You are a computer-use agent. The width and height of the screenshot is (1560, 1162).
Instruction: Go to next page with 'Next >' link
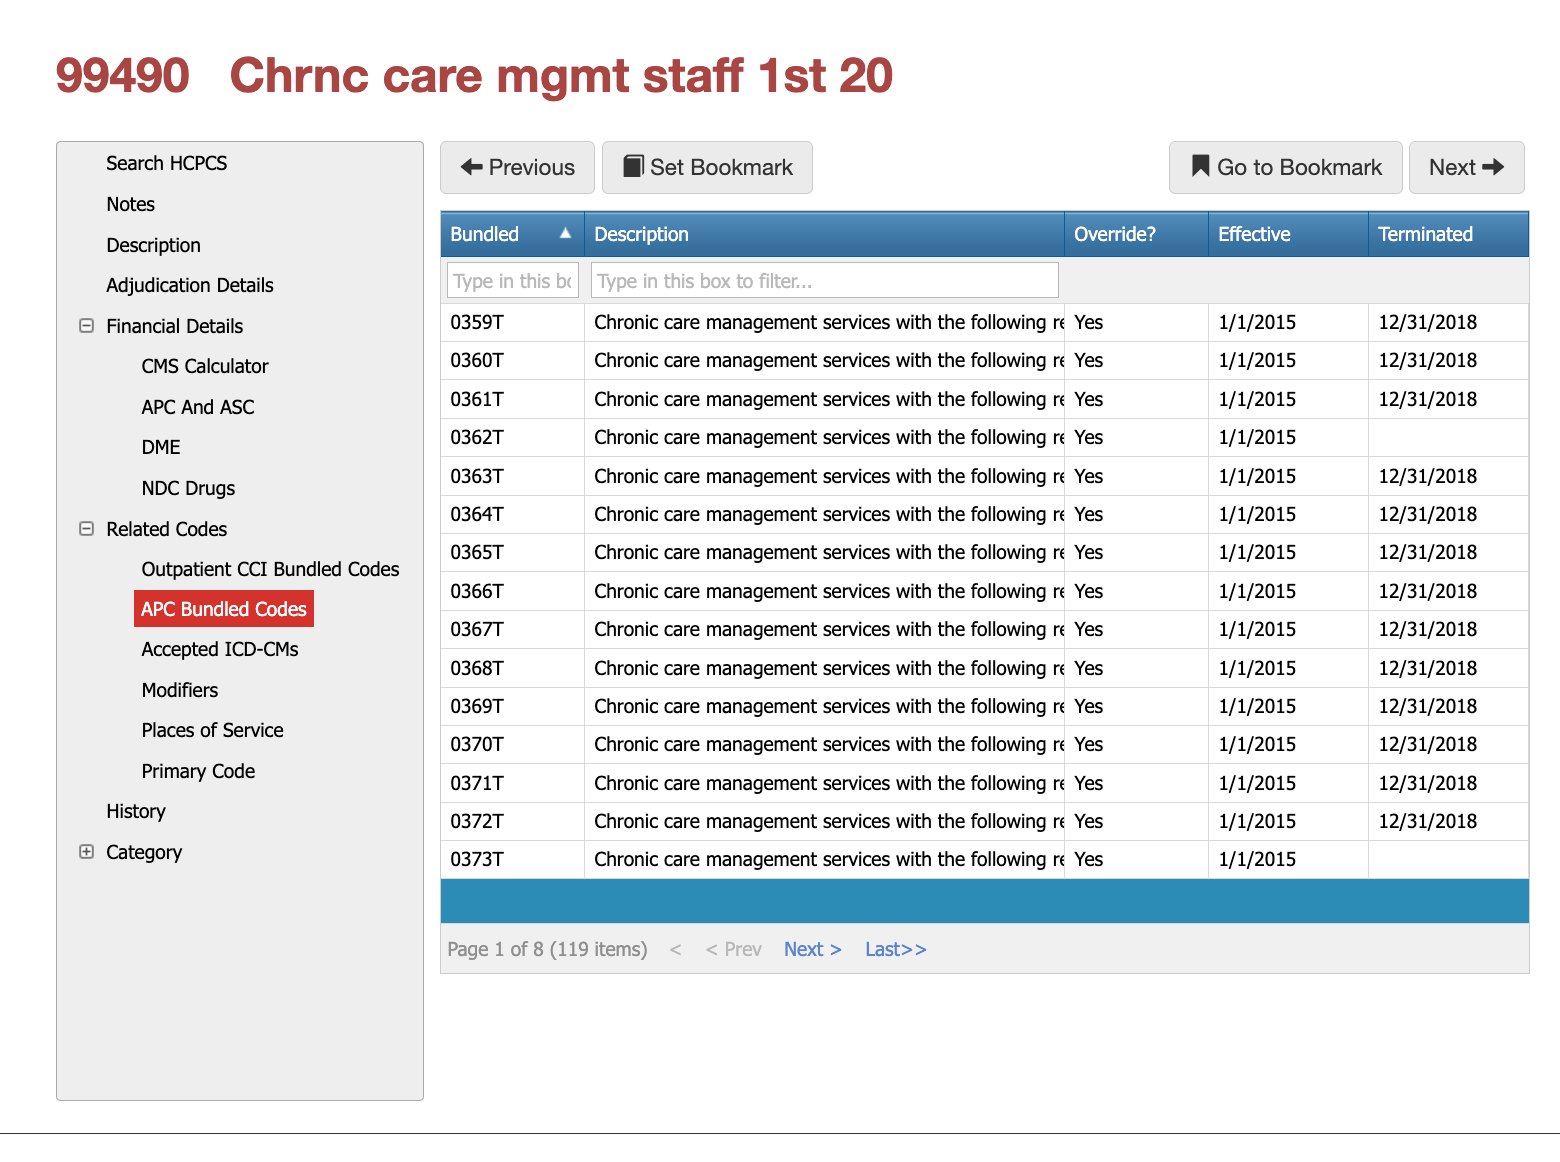pos(813,949)
